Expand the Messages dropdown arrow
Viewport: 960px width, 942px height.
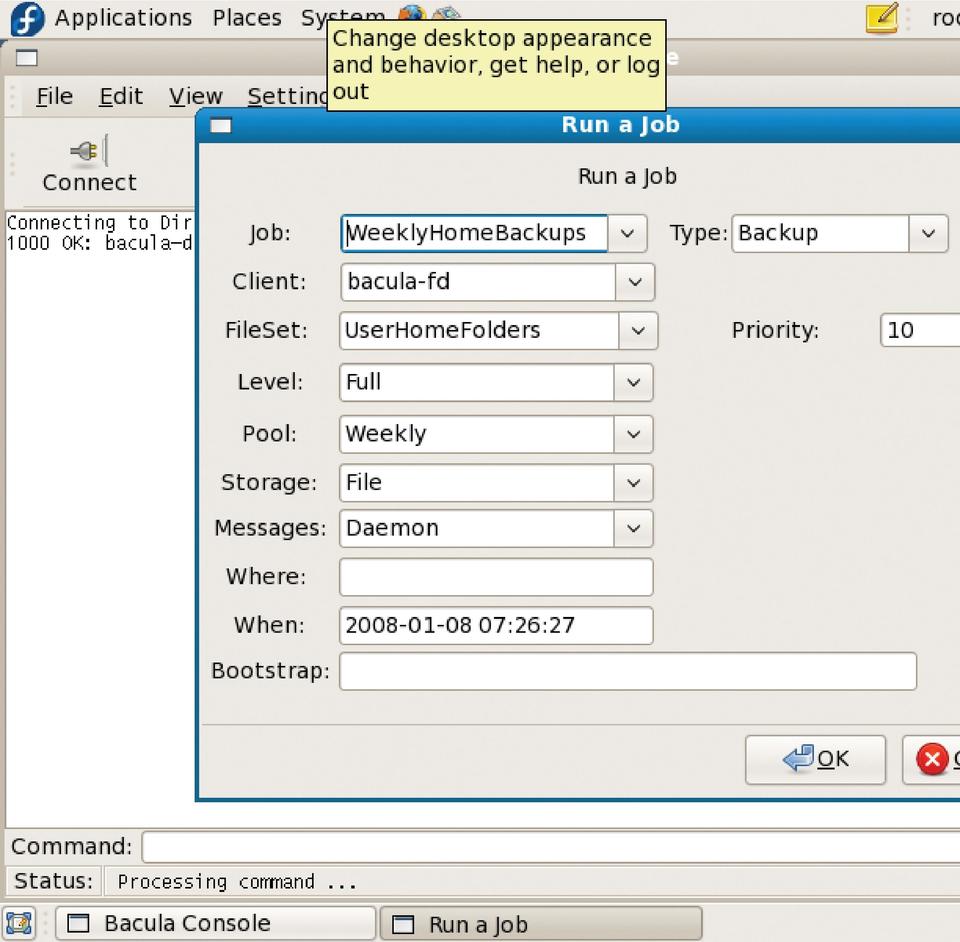point(633,528)
